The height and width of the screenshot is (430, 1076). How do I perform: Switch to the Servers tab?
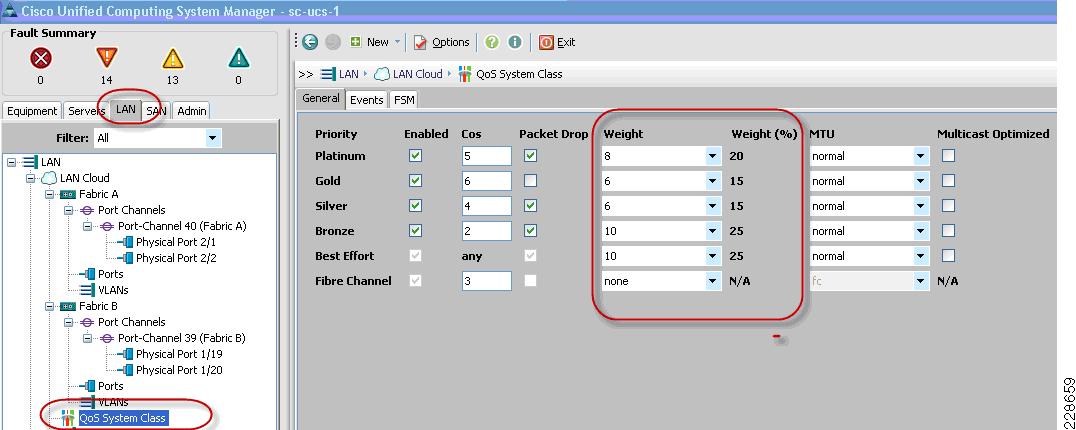tap(86, 110)
